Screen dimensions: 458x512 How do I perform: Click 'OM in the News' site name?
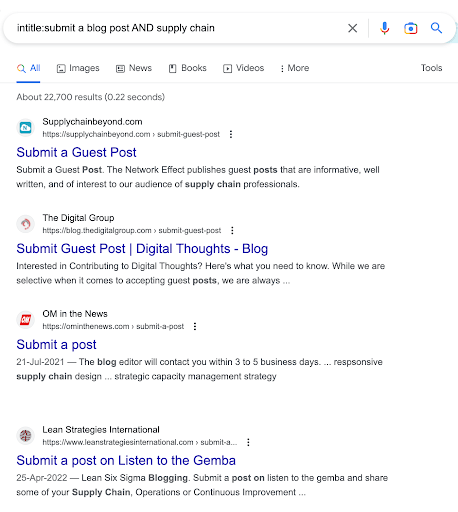pyautogui.click(x=75, y=314)
